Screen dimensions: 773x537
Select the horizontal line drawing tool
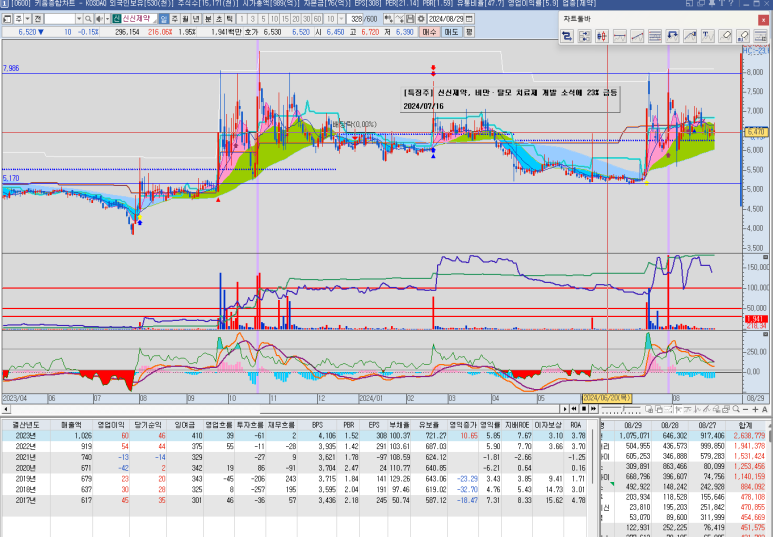[620, 36]
